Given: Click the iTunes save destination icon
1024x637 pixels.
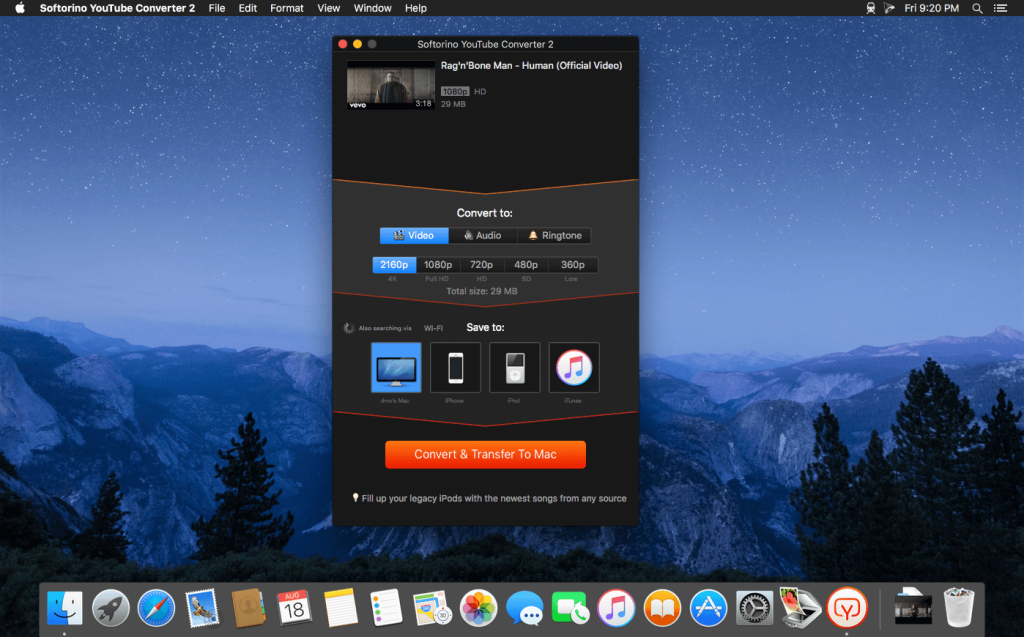Looking at the screenshot, I should pos(573,367).
